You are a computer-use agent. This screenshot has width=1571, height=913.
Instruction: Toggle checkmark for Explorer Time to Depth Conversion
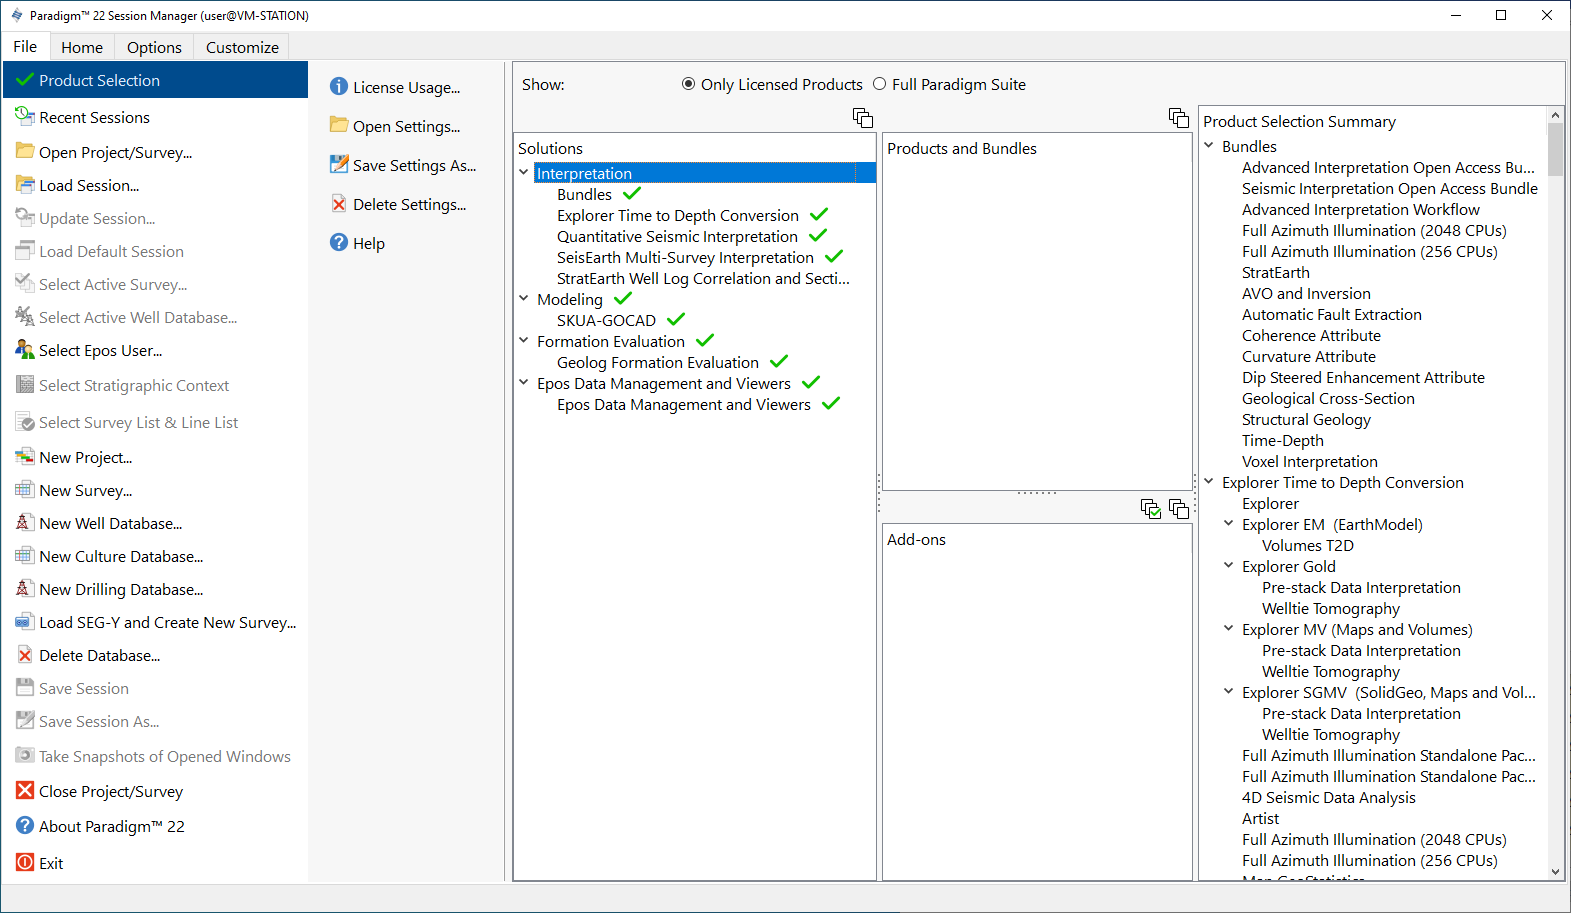[819, 214]
